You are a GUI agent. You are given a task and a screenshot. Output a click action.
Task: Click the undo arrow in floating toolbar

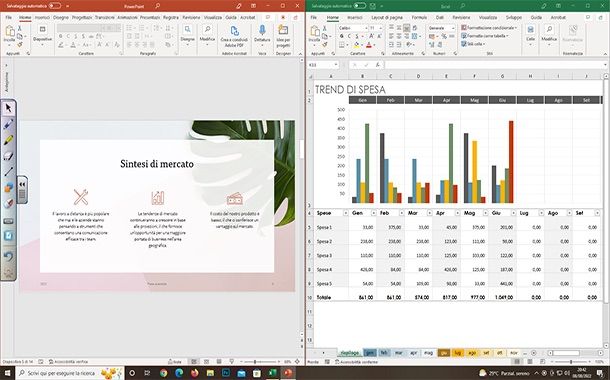[9, 256]
